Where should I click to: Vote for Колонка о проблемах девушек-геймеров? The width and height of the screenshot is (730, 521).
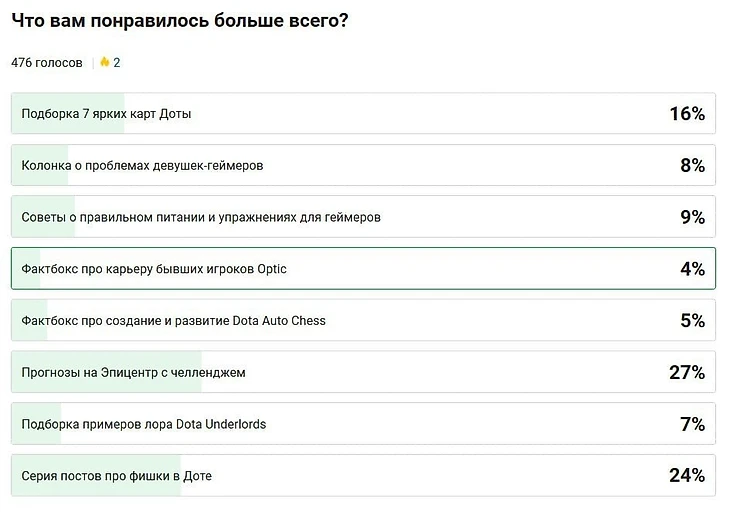click(142, 165)
